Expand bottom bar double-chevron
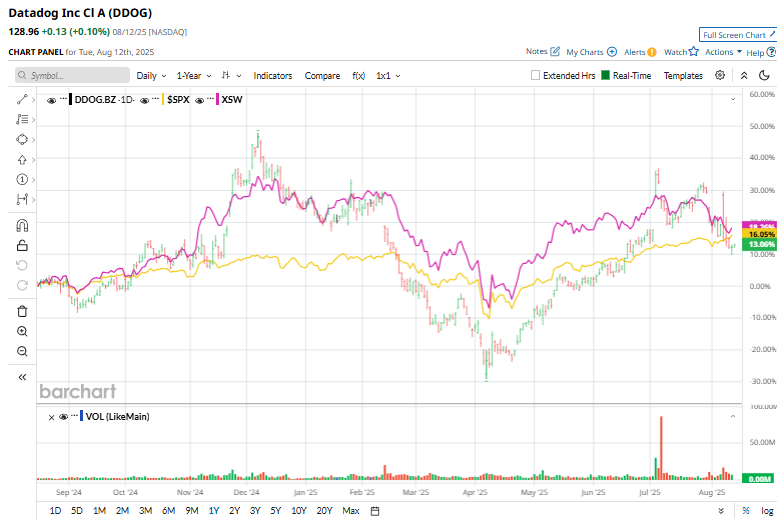Screen dimensions: 777x521 pyautogui.click(x=721, y=511)
